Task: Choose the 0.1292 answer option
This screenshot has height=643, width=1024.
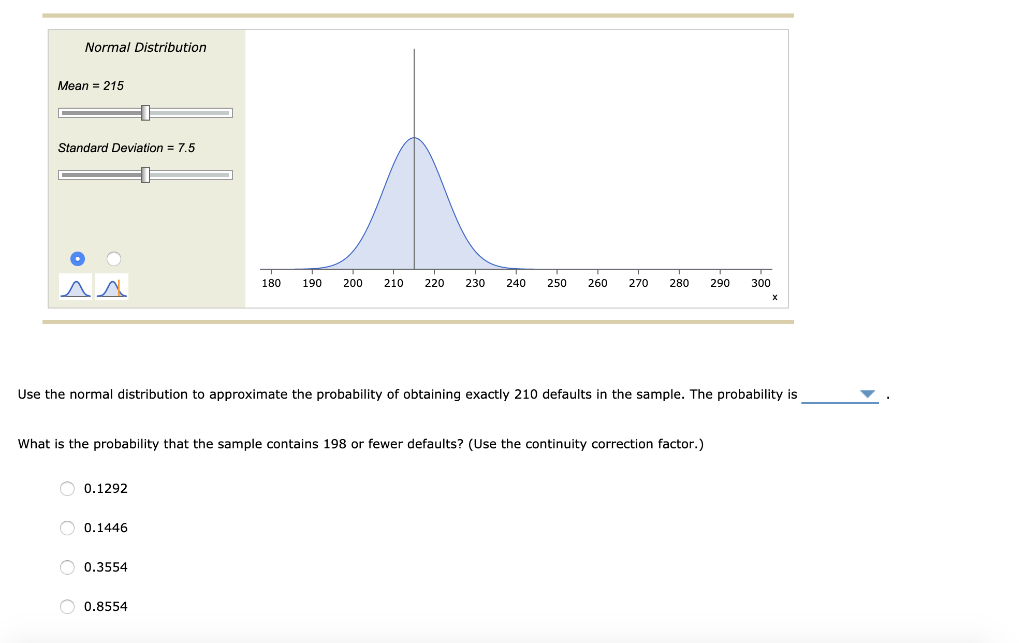Action: pos(67,488)
